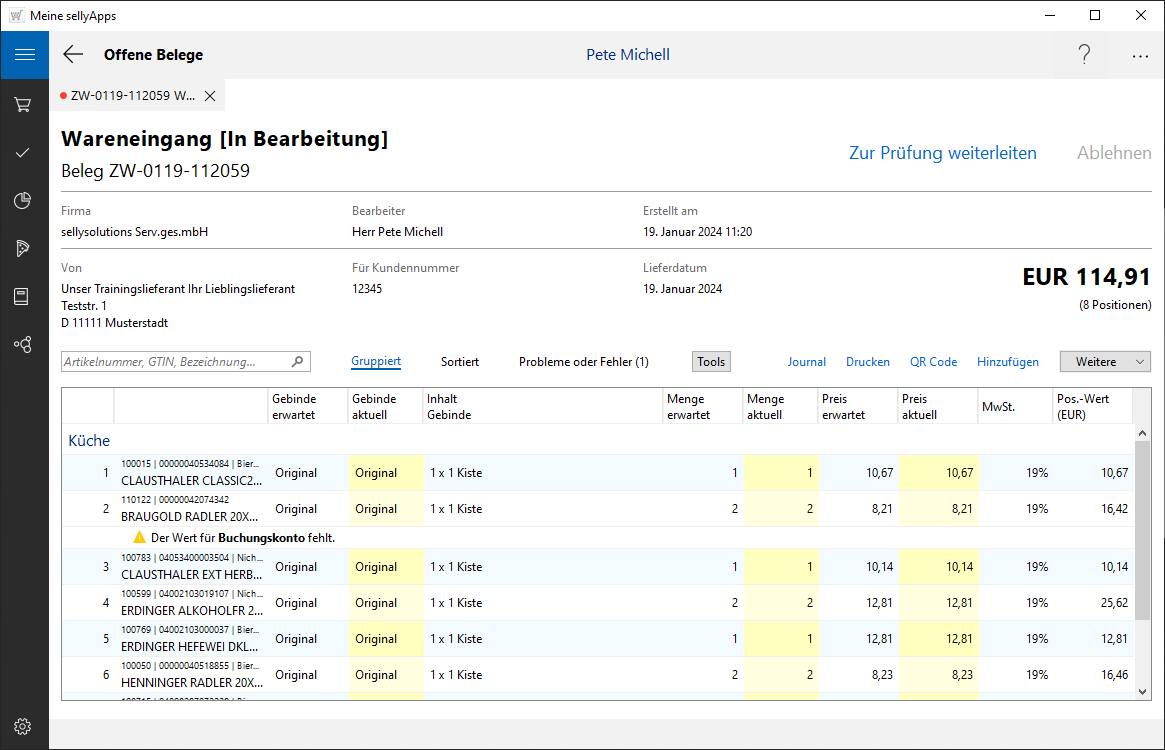This screenshot has height=750, width=1165.
Task: Click the shopping cart sidebar icon
Action: pyautogui.click(x=24, y=104)
